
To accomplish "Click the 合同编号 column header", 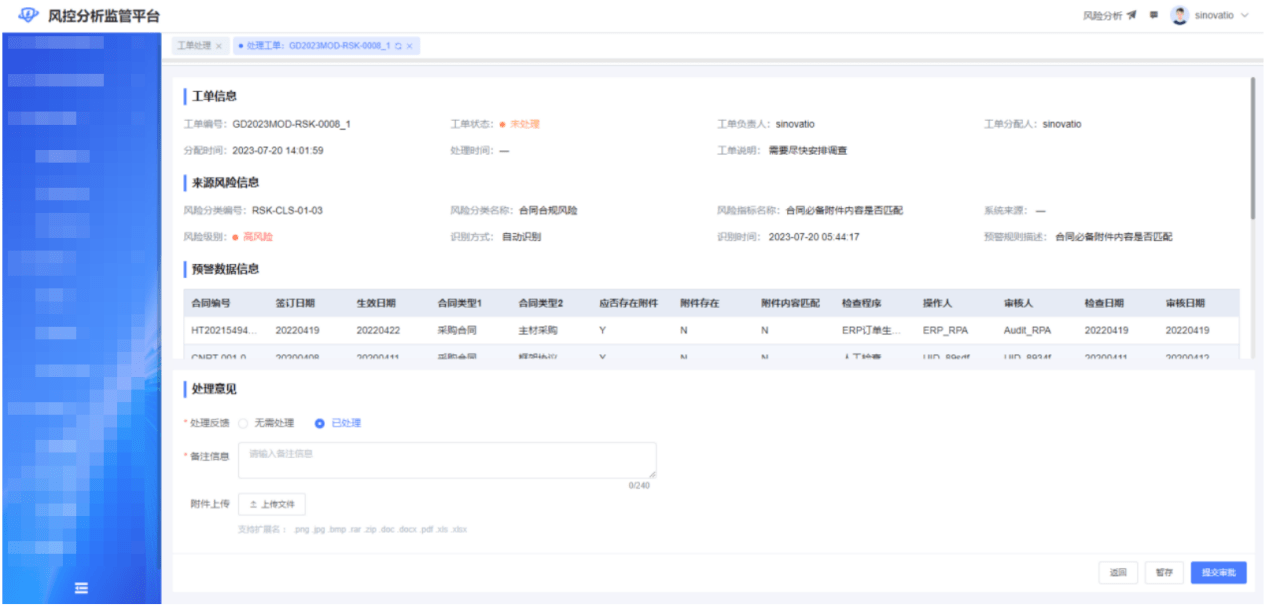I will (x=211, y=303).
